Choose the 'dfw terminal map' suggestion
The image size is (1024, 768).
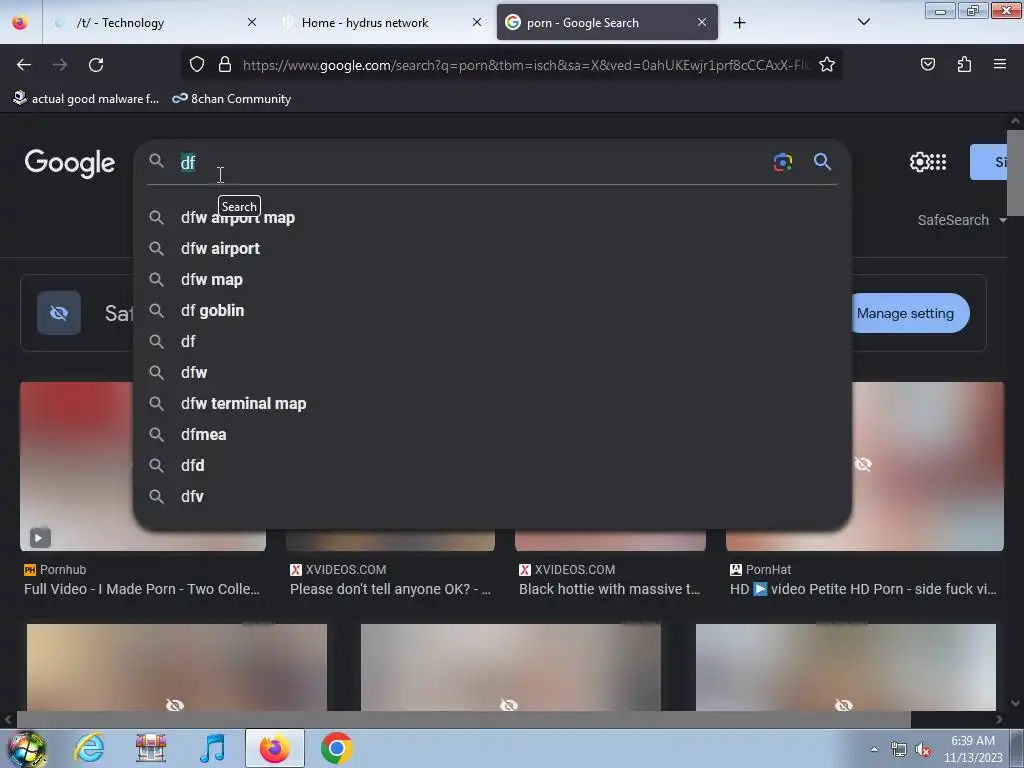492,404
